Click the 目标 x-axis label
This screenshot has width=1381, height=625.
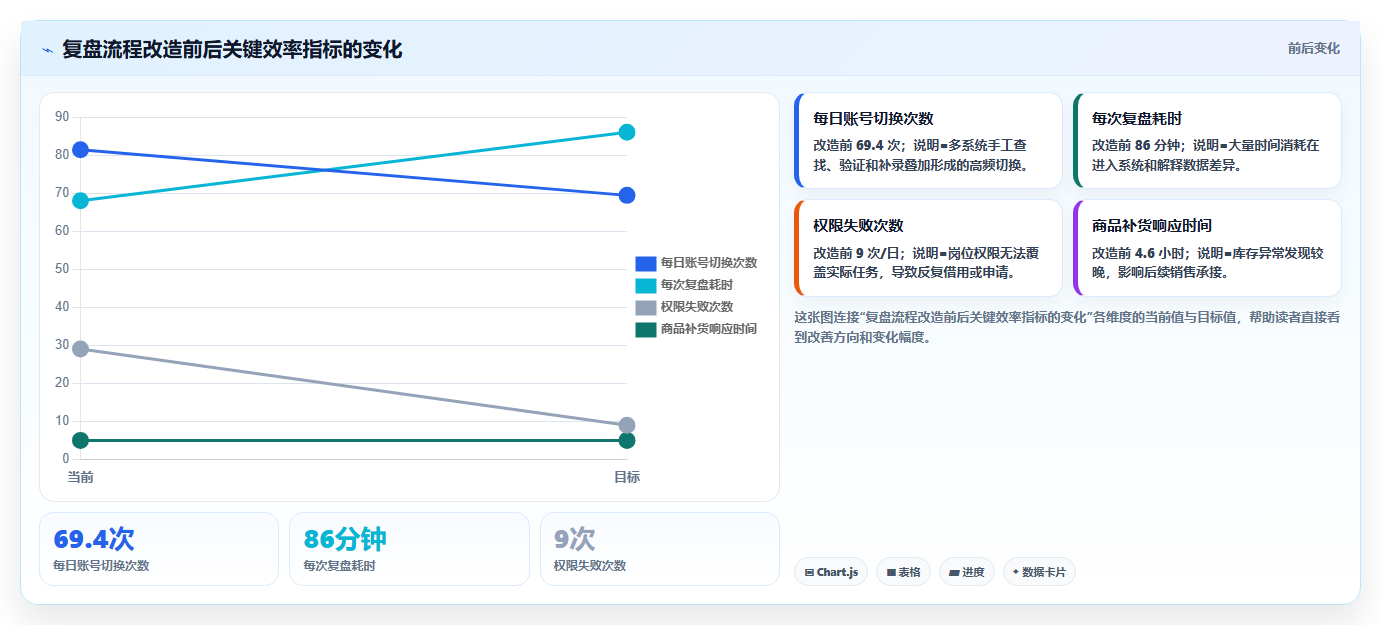point(627,477)
